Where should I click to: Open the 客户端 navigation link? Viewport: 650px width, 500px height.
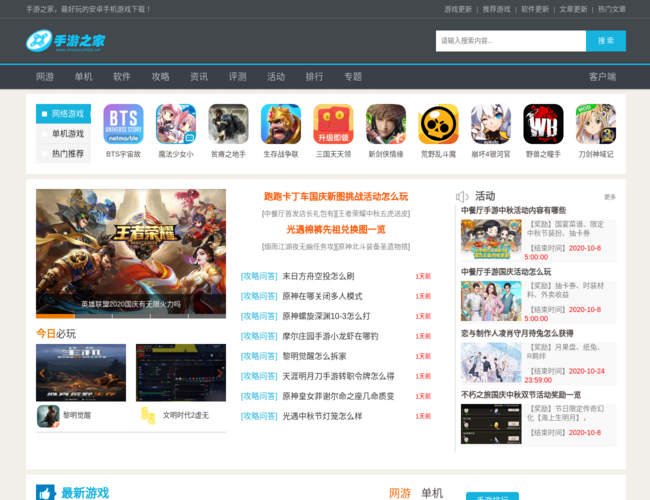(x=602, y=77)
